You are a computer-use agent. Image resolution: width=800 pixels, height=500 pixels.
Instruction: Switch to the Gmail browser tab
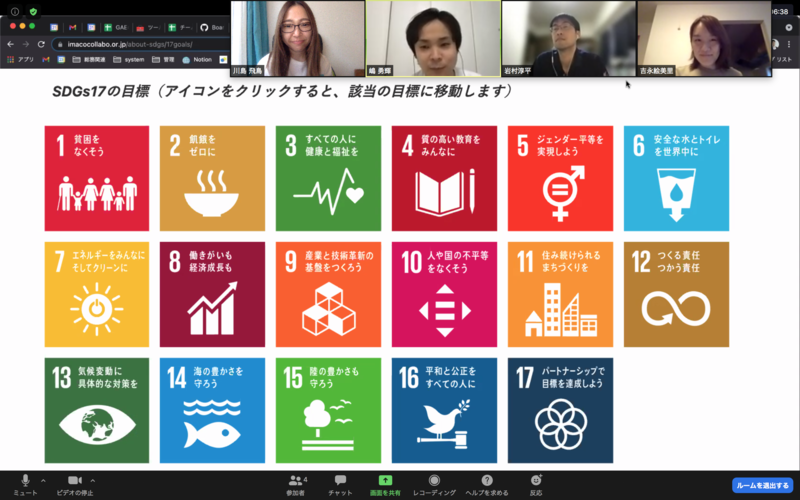(x=72, y=27)
